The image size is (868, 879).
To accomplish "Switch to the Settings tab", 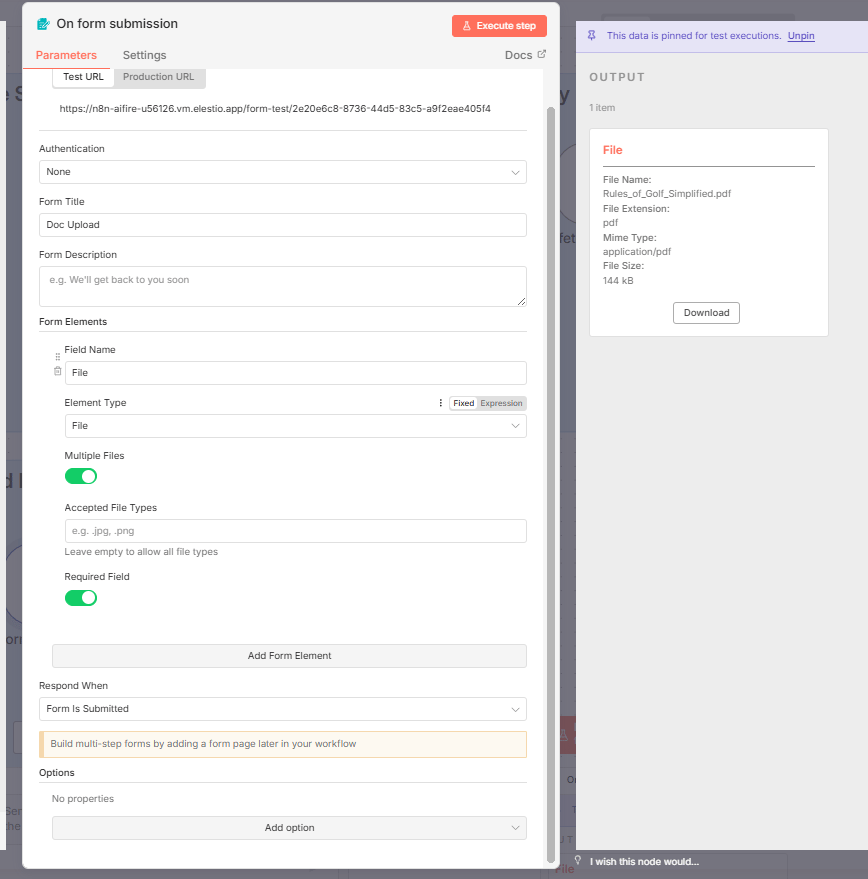I will click(145, 55).
